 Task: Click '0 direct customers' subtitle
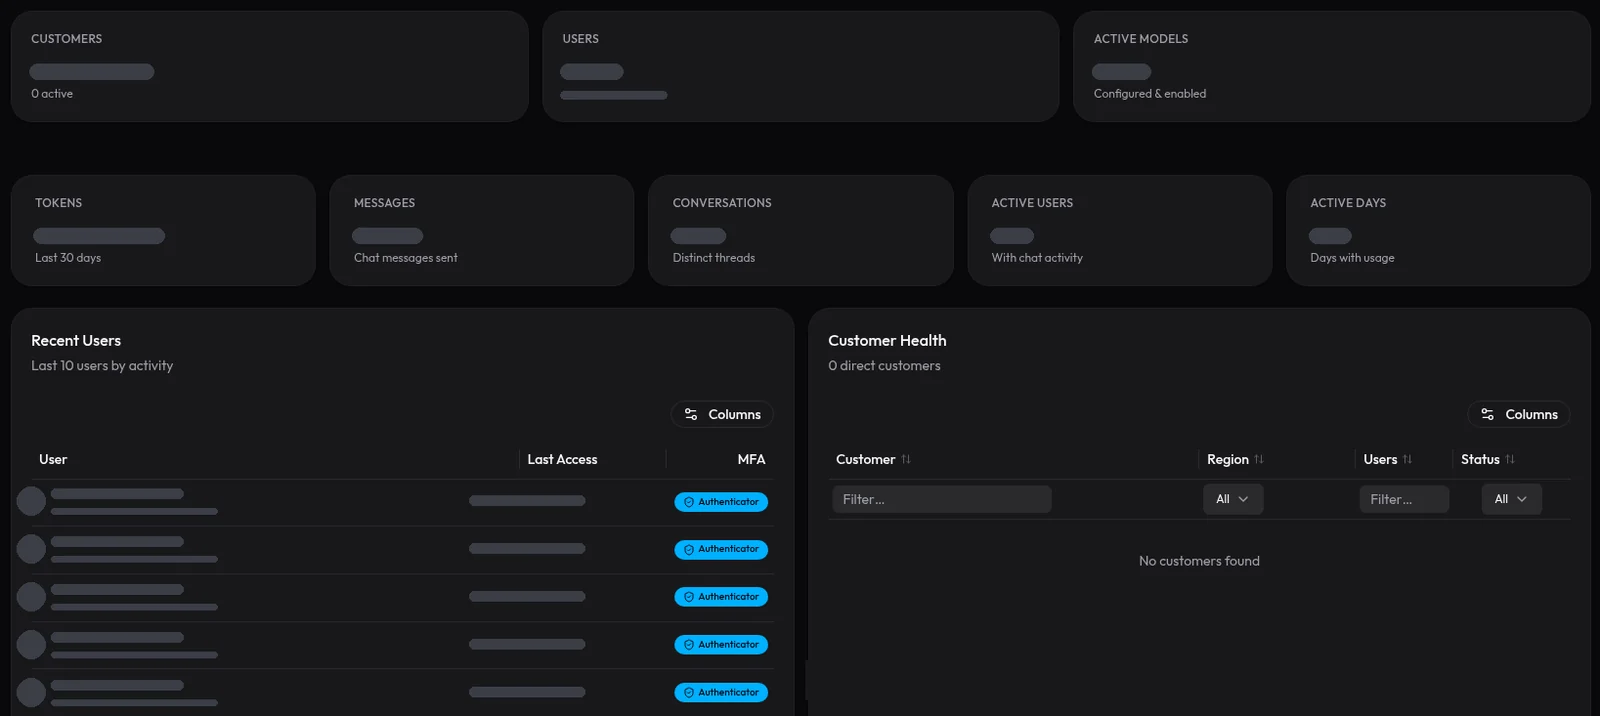pos(884,366)
